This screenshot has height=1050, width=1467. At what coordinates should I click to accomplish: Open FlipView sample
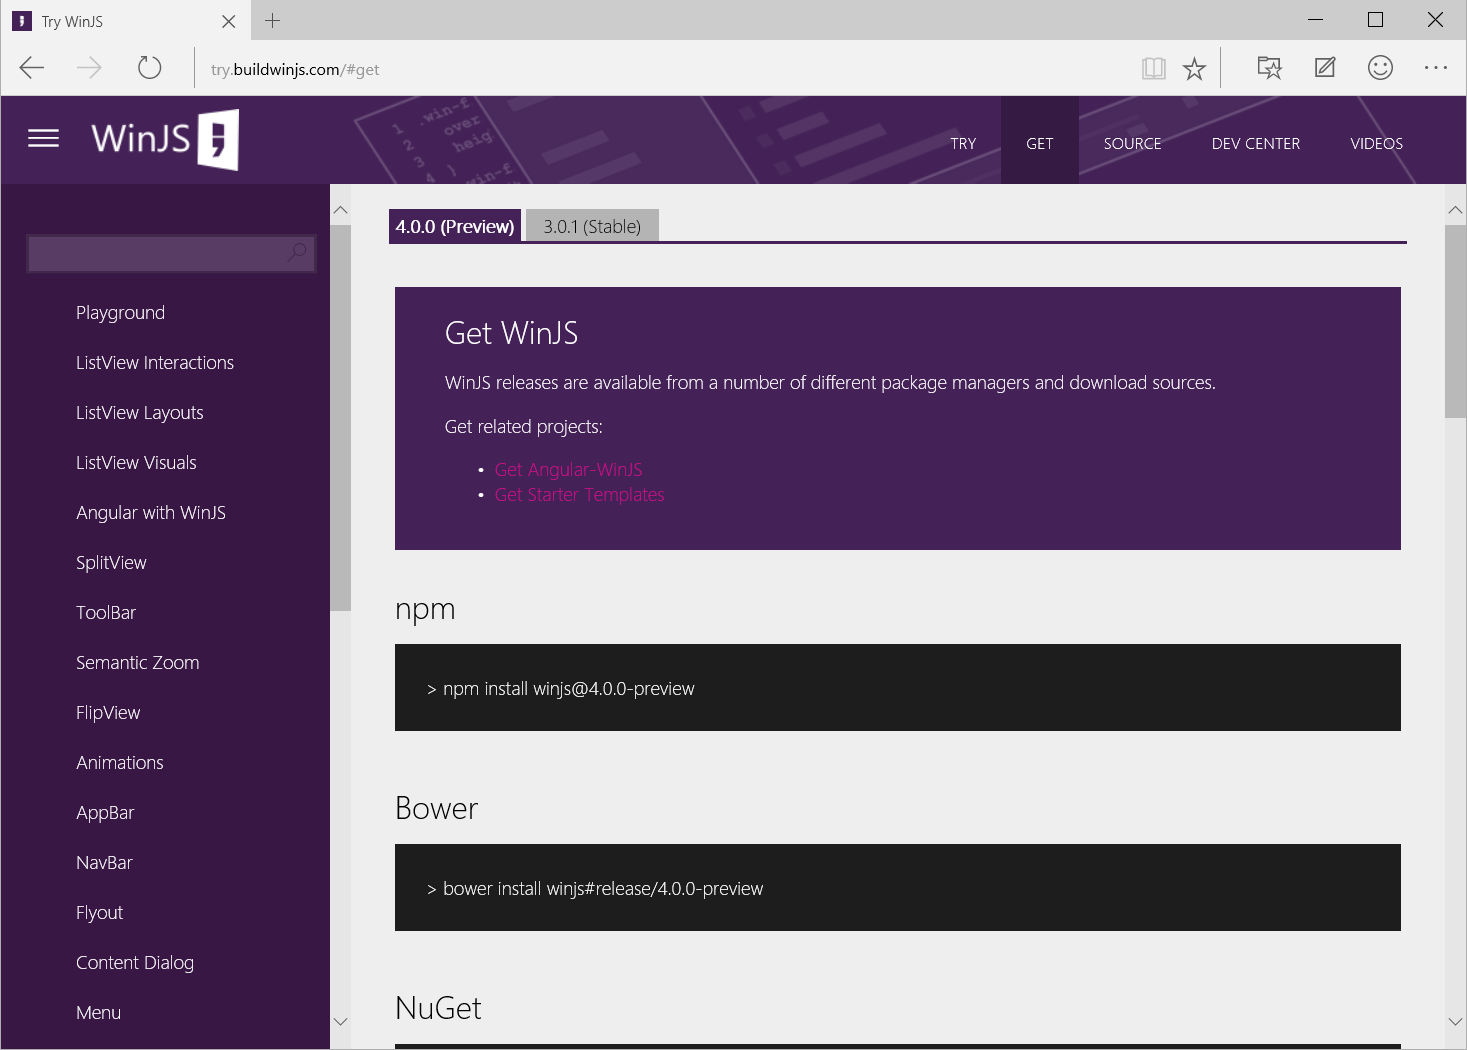click(x=108, y=712)
